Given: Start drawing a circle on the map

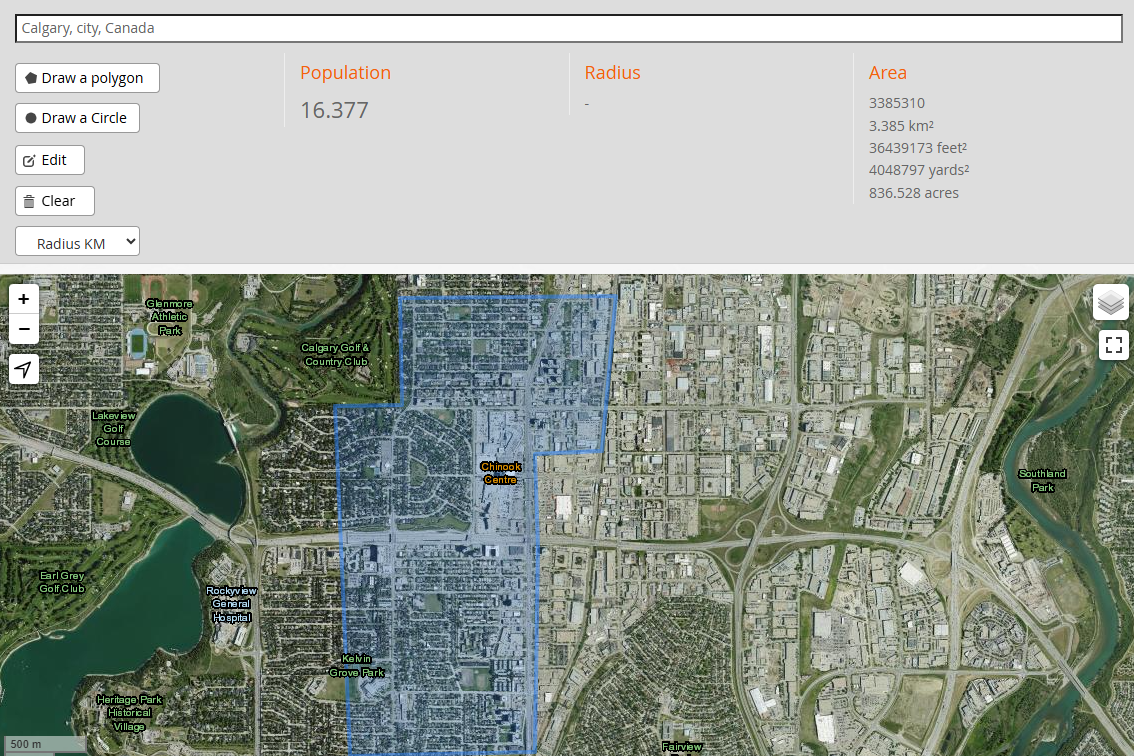Looking at the screenshot, I should (x=77, y=118).
